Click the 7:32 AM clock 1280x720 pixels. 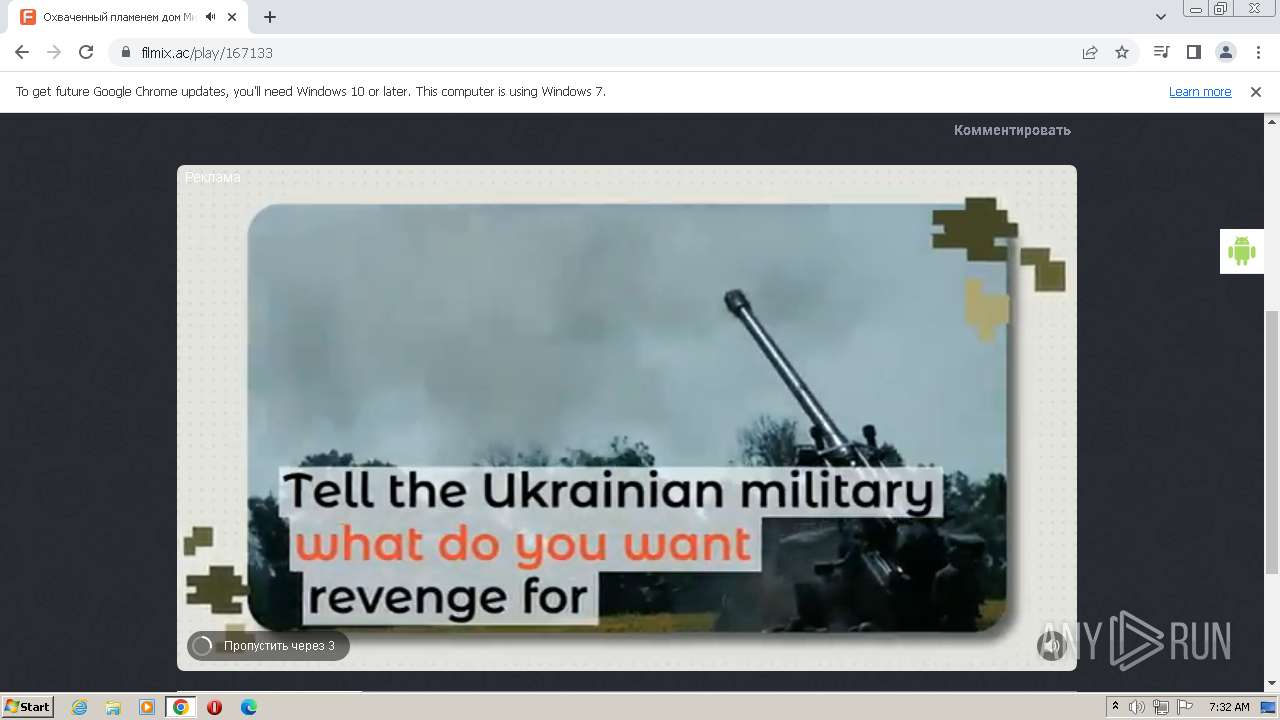[1229, 707]
